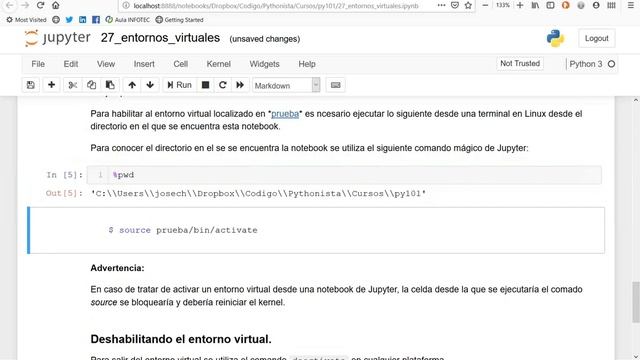Toggle the browser sidebar icon
This screenshot has height=360, width=640.
click(550, 5)
